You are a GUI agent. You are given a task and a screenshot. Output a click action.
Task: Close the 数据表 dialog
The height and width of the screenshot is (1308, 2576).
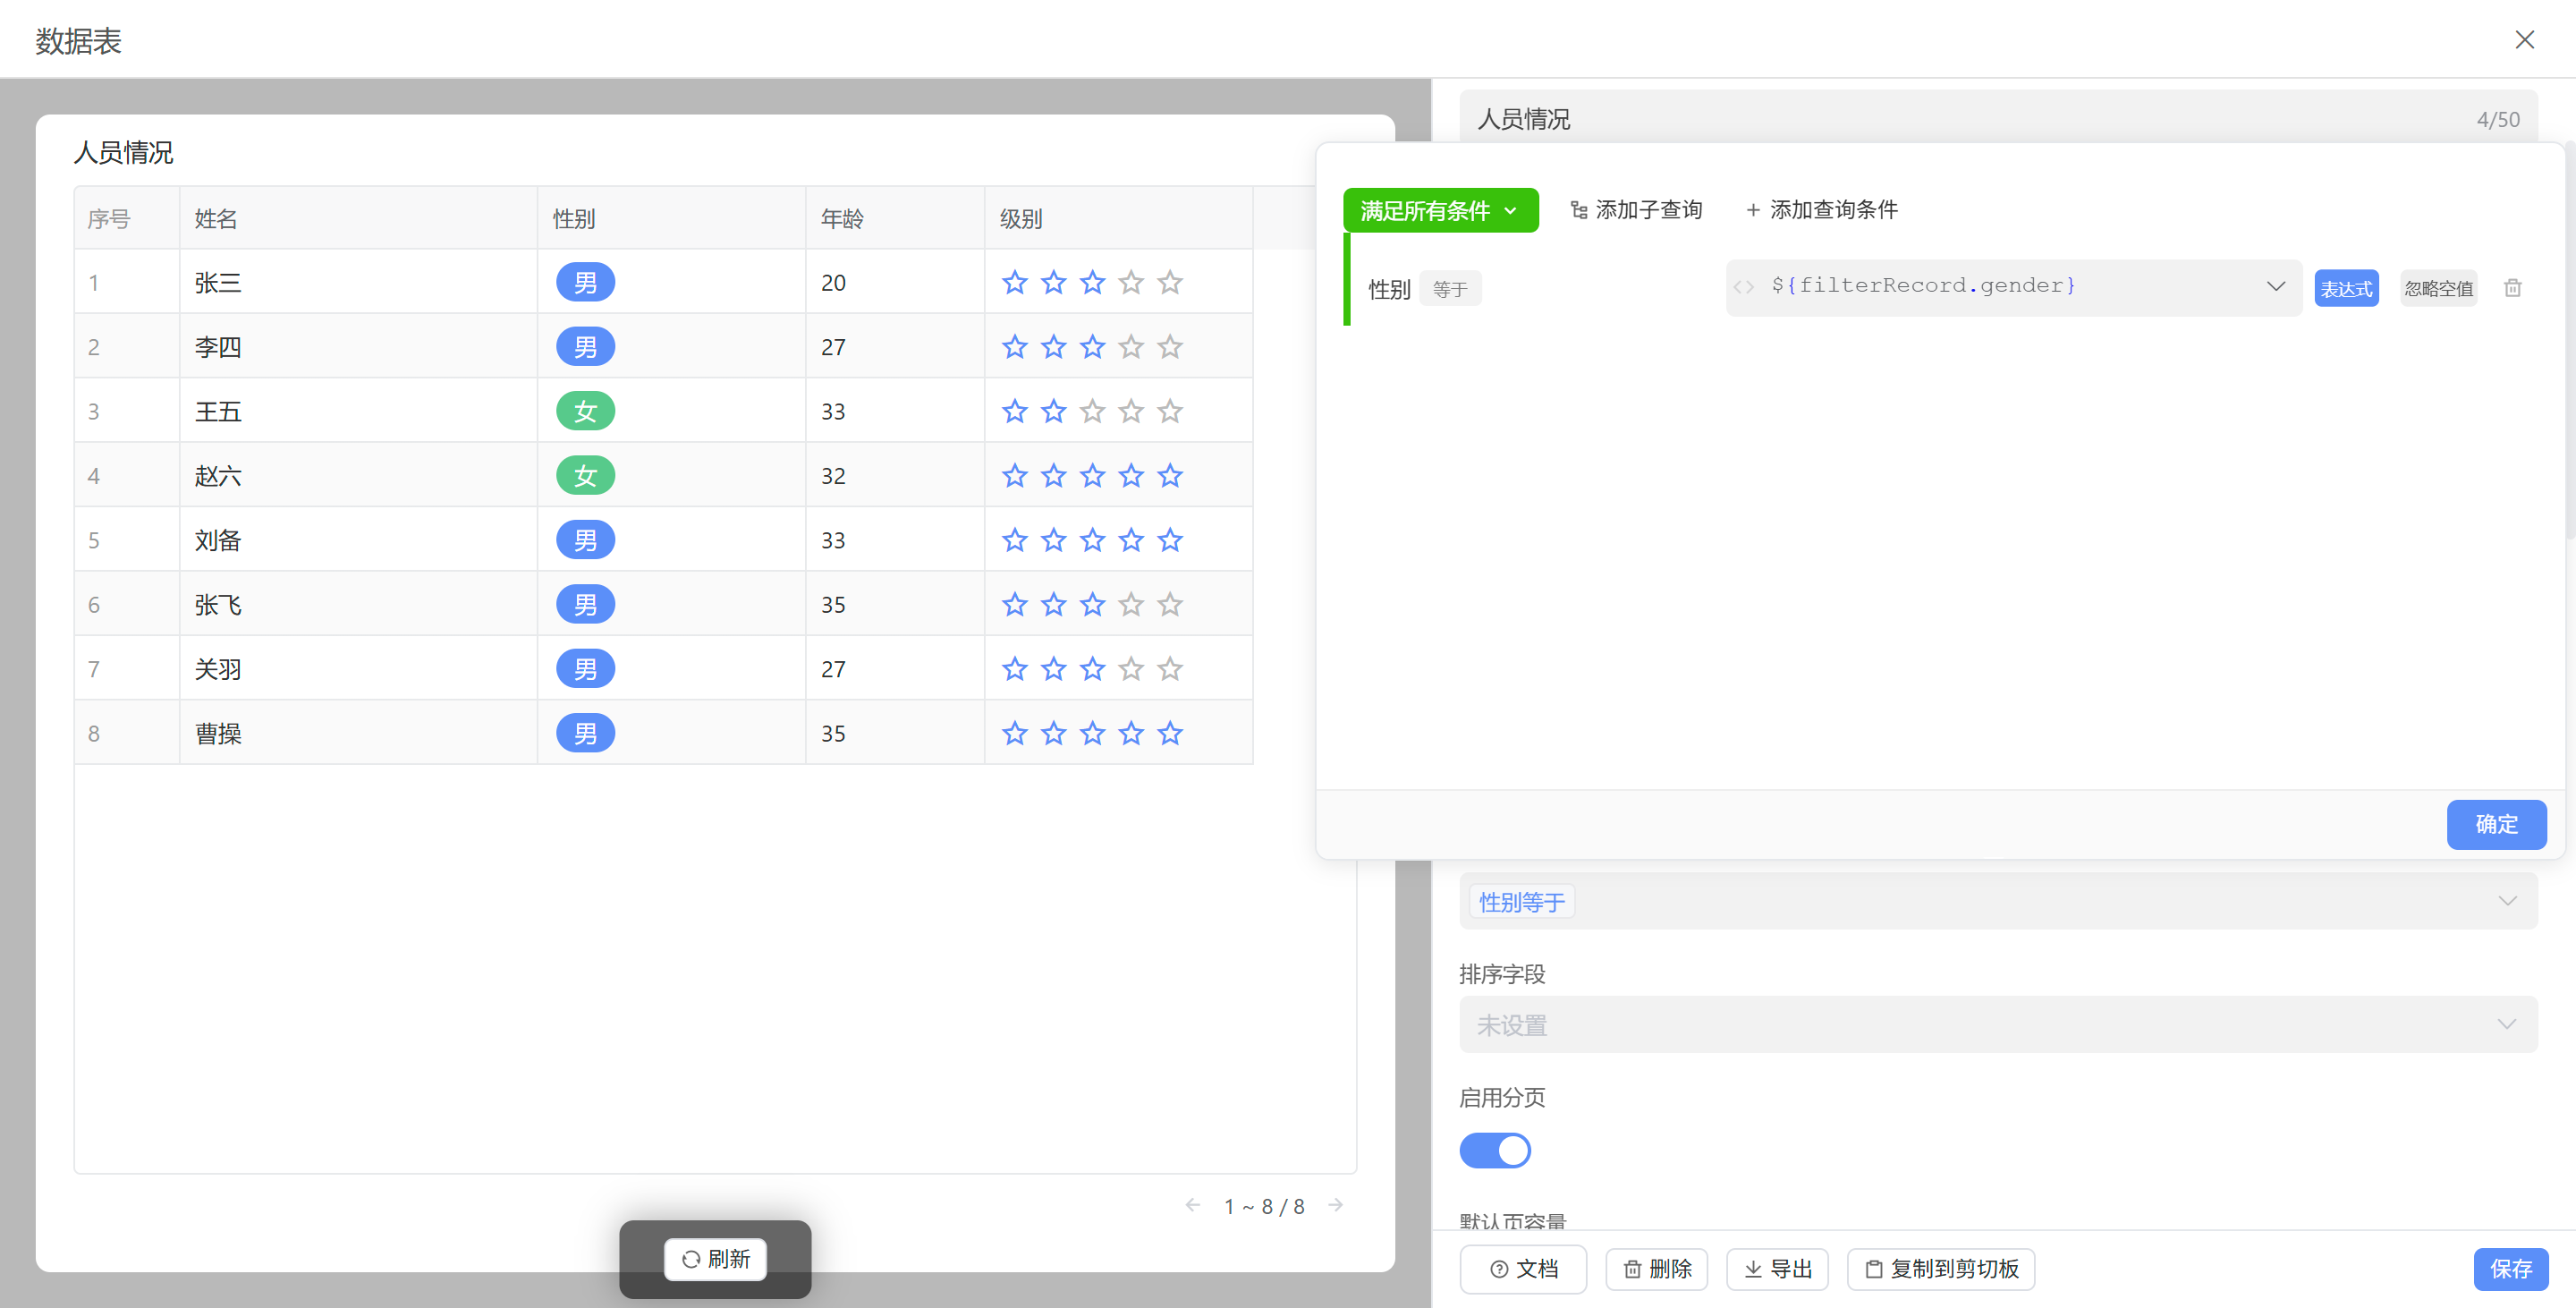tap(2524, 39)
